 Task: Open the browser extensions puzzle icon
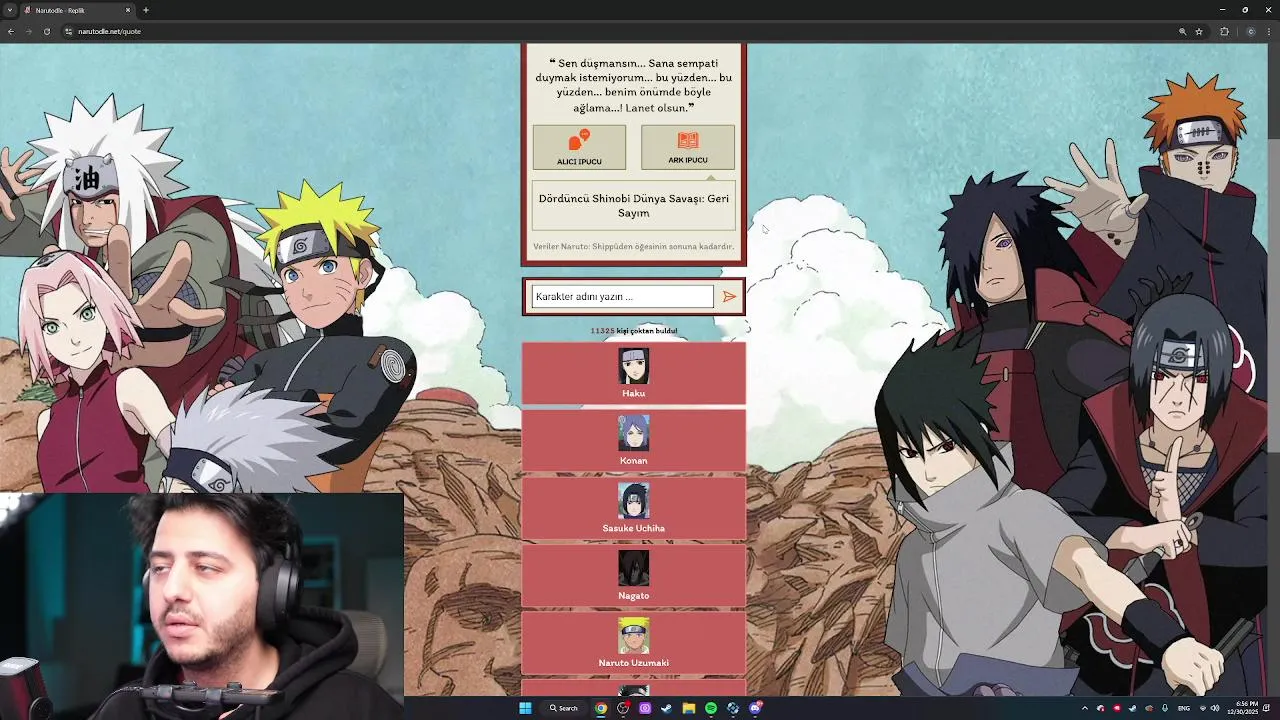click(x=1224, y=31)
